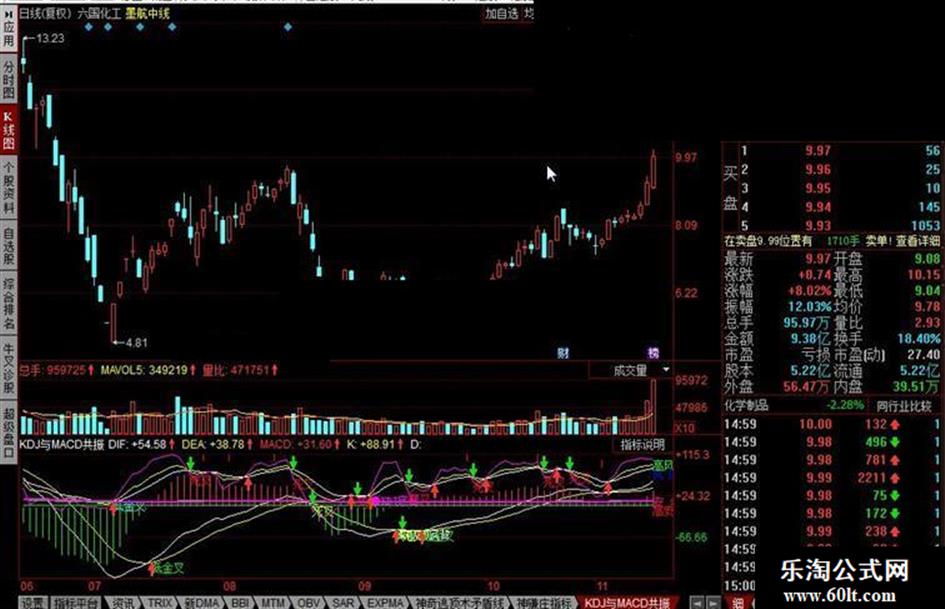
Task: Select the EXPMA indicator tab
Action: (x=385, y=602)
